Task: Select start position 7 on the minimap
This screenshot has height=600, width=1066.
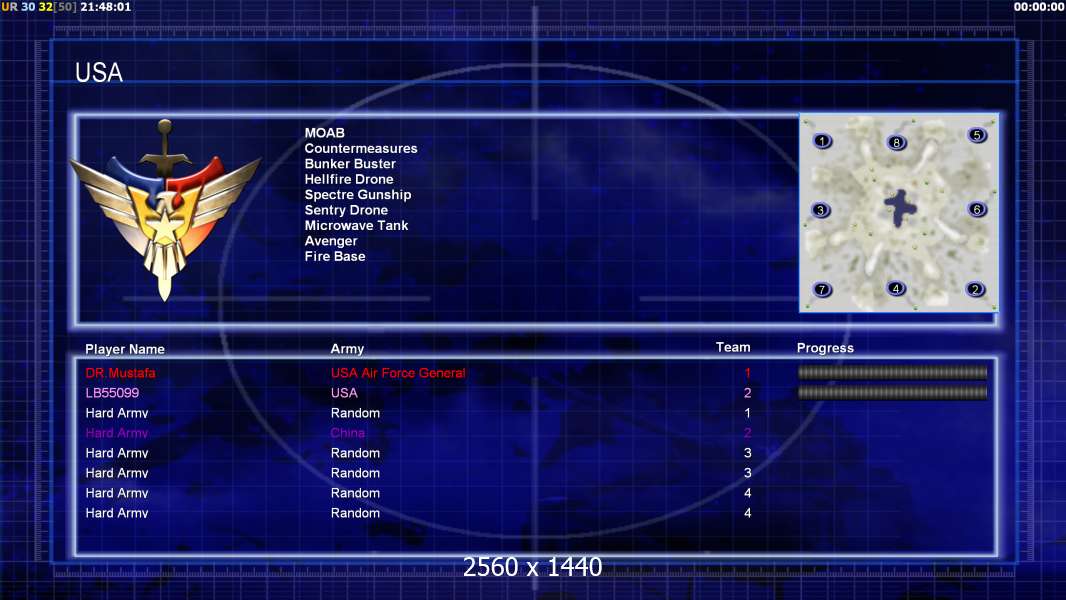Action: (x=822, y=289)
